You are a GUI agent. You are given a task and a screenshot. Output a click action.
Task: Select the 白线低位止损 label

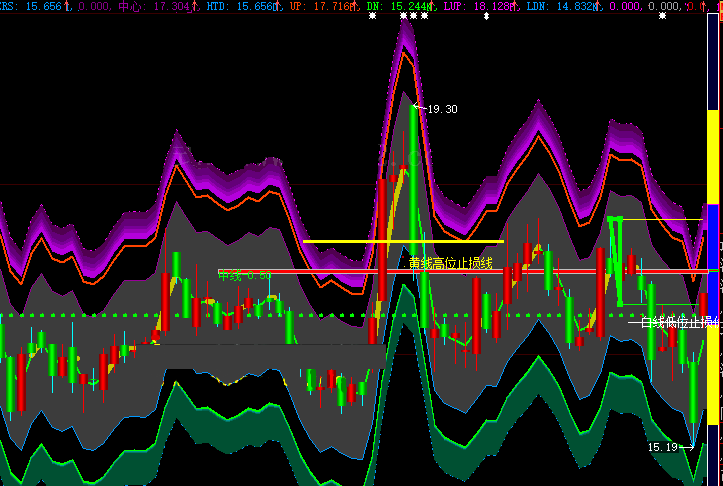click(x=680, y=323)
